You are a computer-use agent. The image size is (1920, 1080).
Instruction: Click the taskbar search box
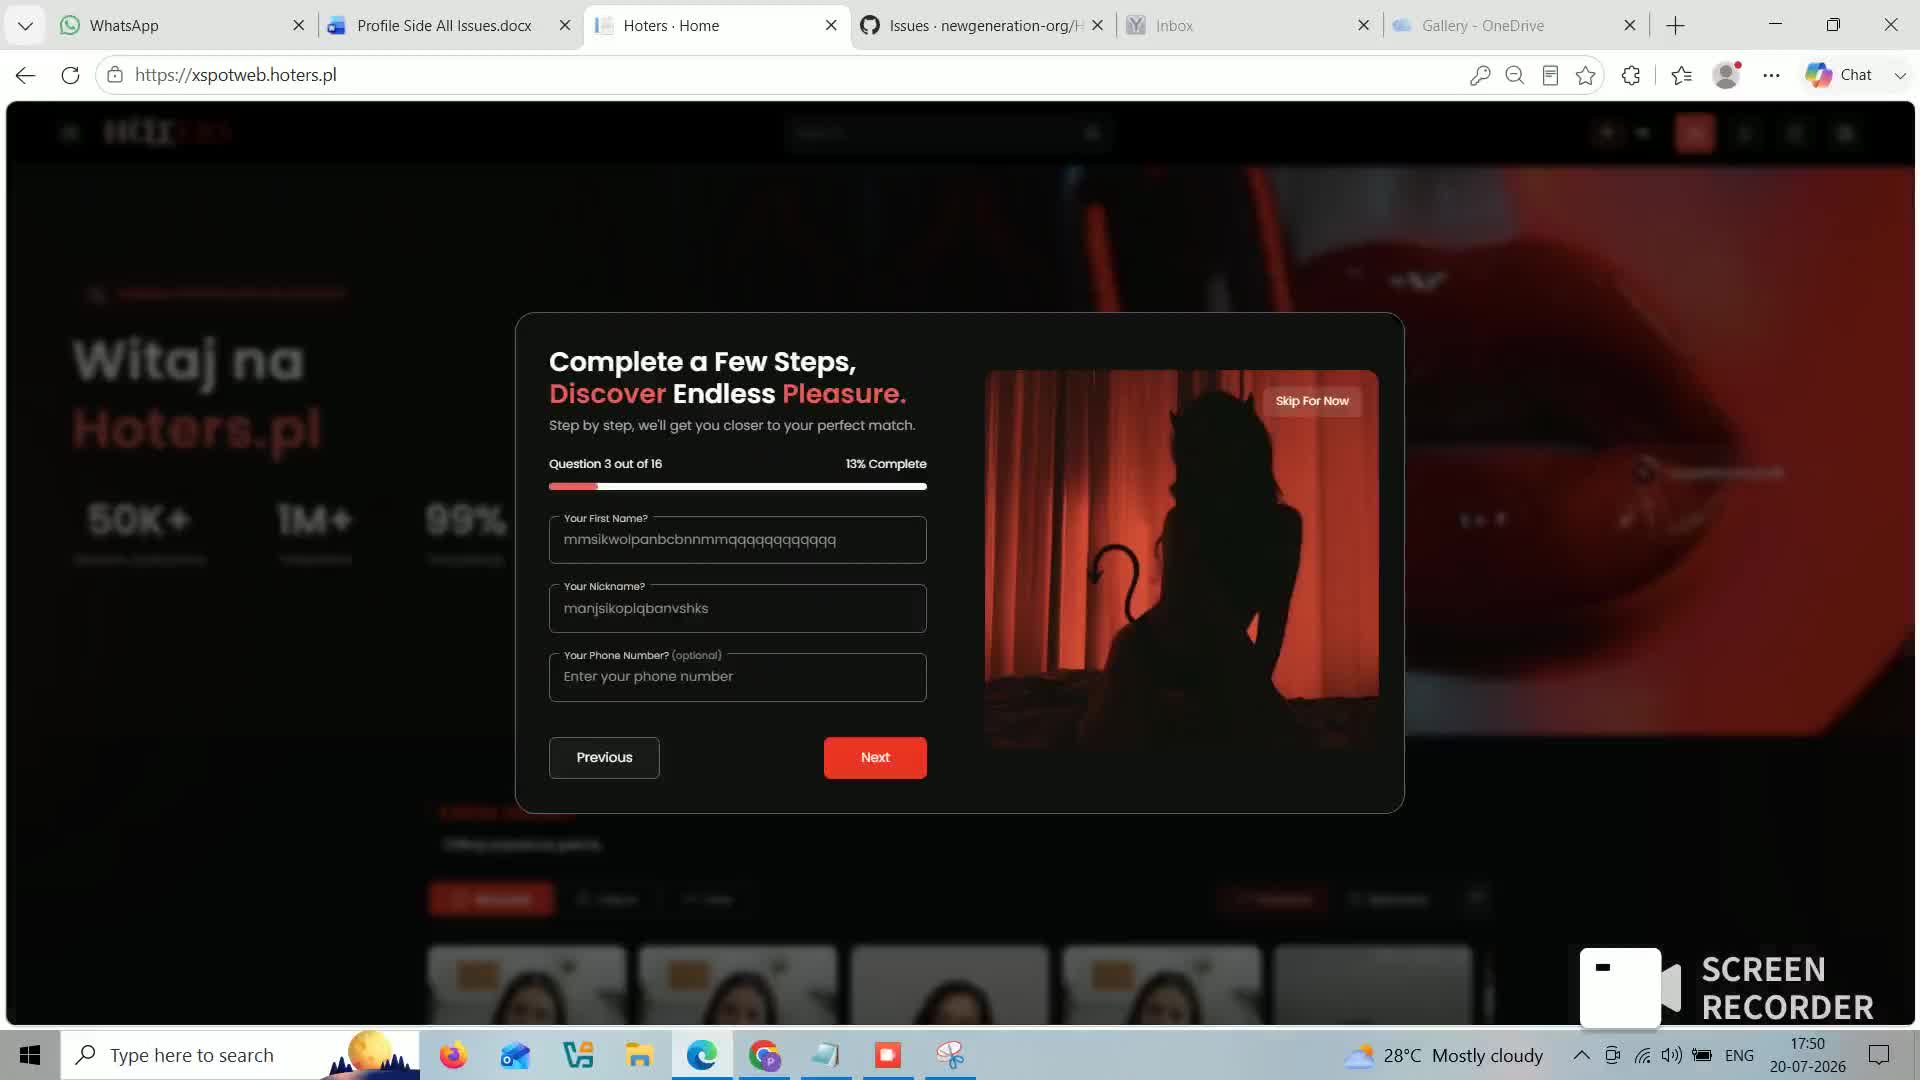pos(240,1055)
